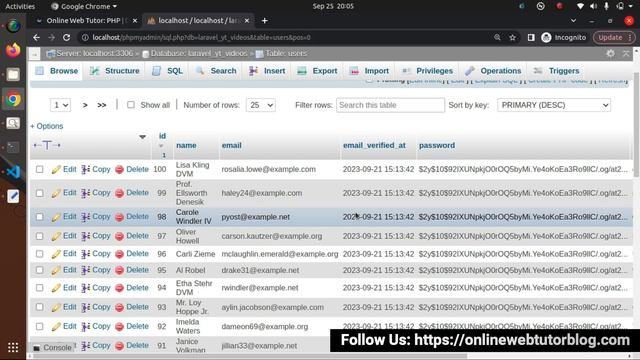Viewport: 640px width, 360px height.
Task: Open the column options dropdown arrow near id
Action: tap(142, 137)
